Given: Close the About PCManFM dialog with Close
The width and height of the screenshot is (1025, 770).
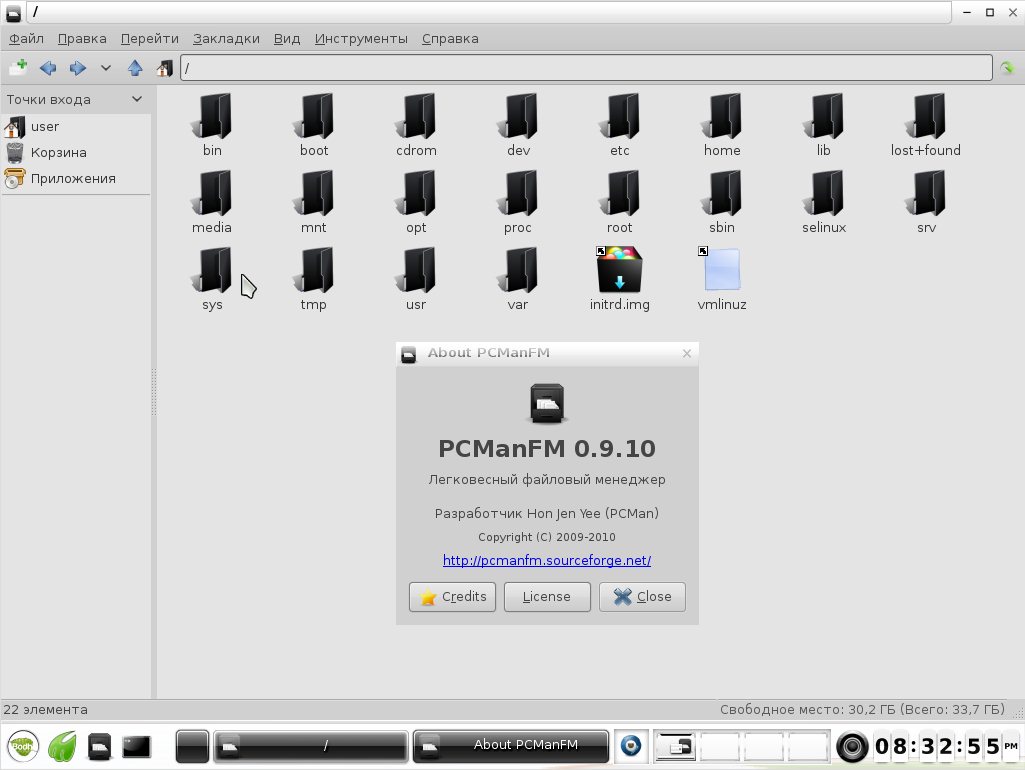Looking at the screenshot, I should coord(642,596).
